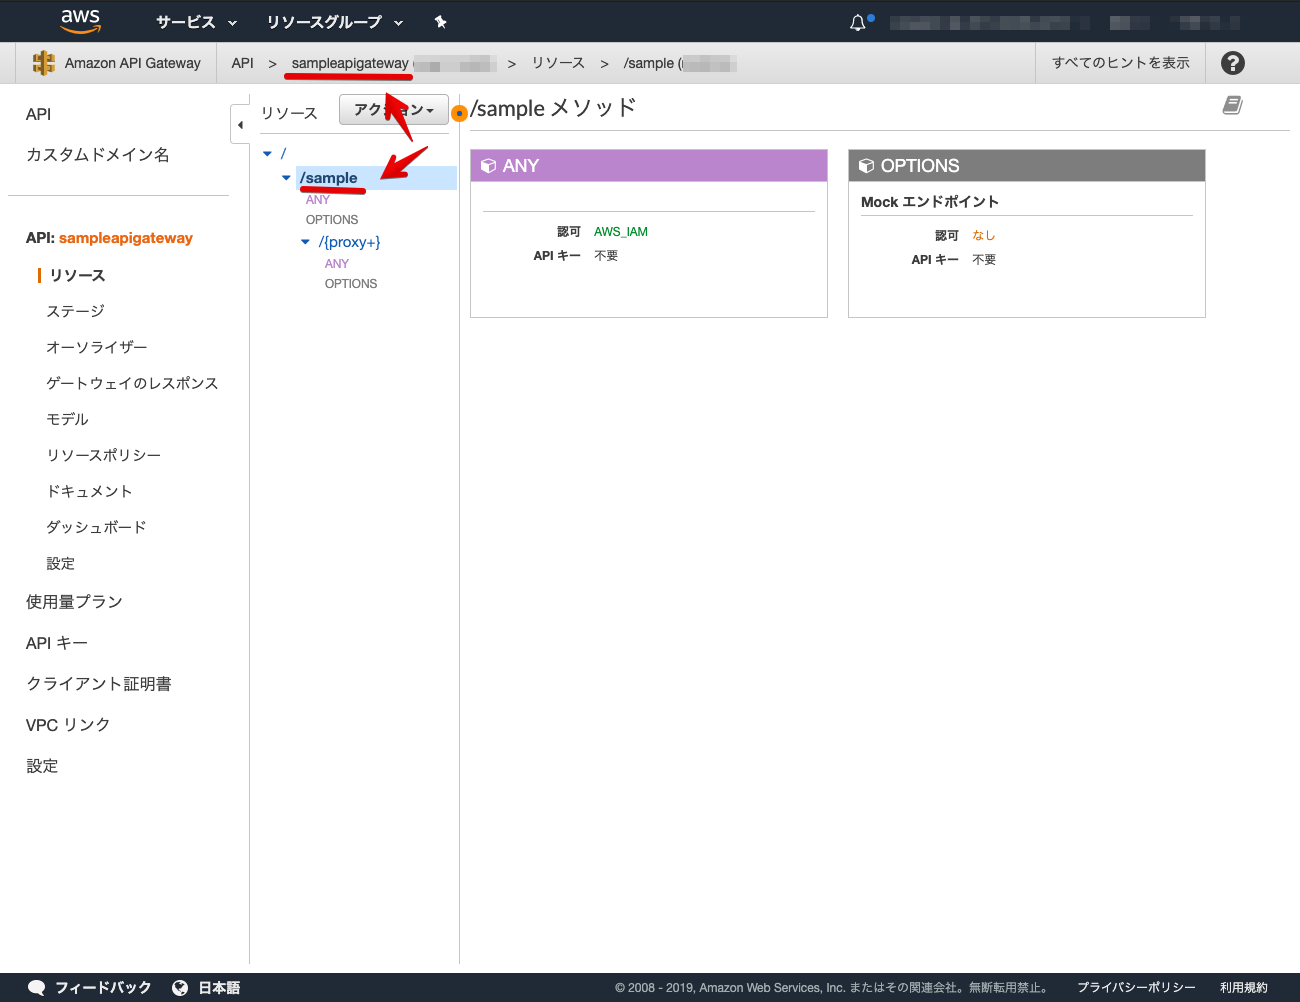The height and width of the screenshot is (1002, 1300).
Task: Open クライアント証明書 in the sidebar
Action: click(98, 684)
